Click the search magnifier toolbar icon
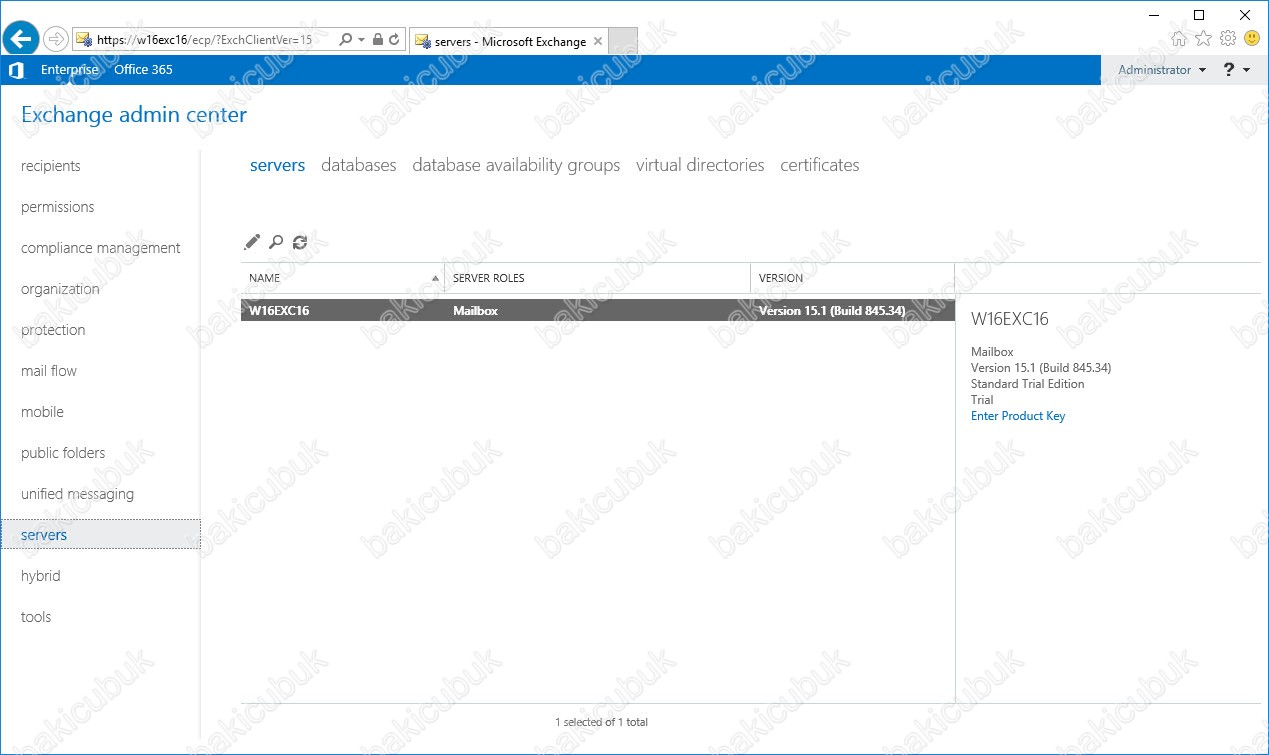This screenshot has height=755, width=1269. 276,242
